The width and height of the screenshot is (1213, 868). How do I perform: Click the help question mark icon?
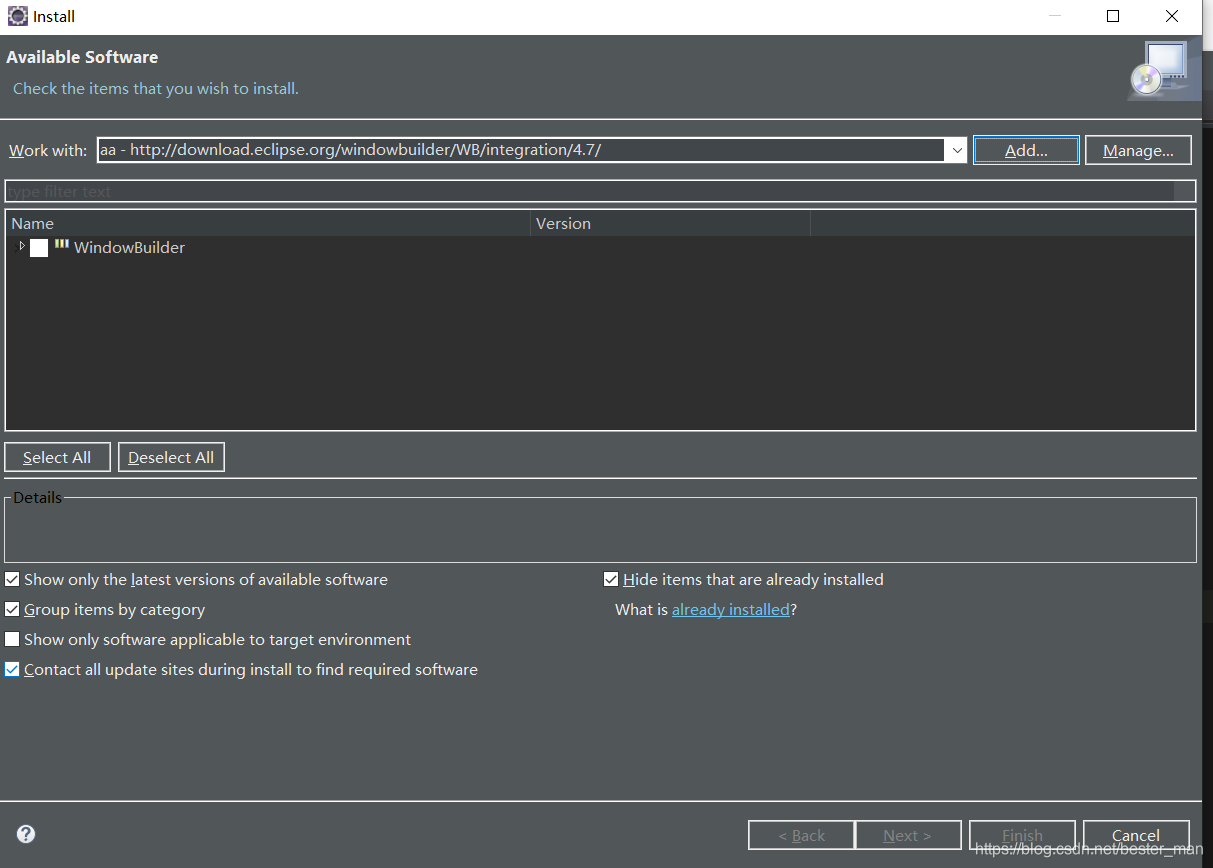point(26,834)
